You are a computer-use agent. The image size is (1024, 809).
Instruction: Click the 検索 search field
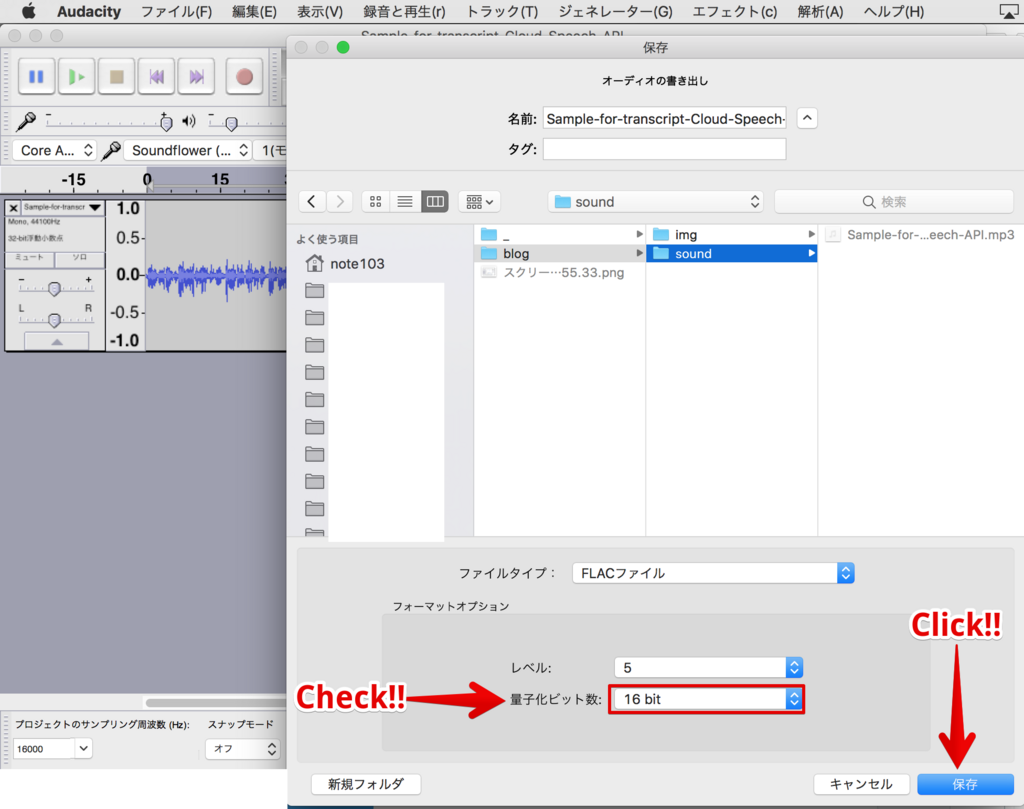(x=894, y=202)
